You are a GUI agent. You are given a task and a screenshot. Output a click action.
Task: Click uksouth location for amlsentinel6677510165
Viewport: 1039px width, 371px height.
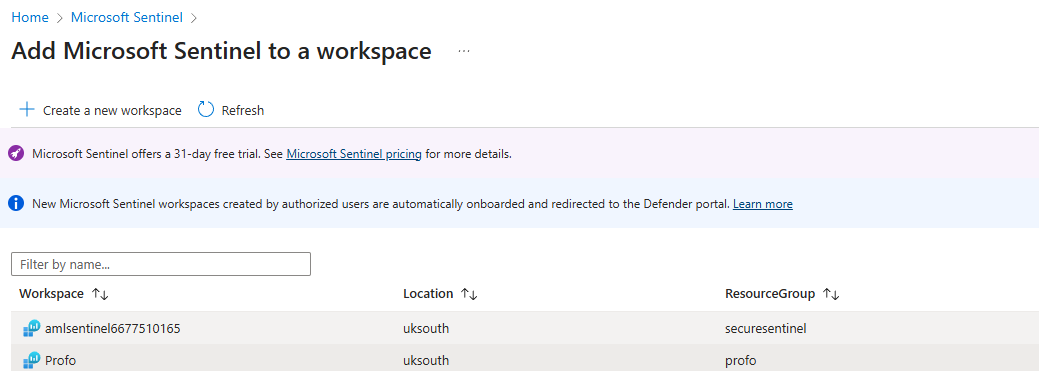coord(426,328)
